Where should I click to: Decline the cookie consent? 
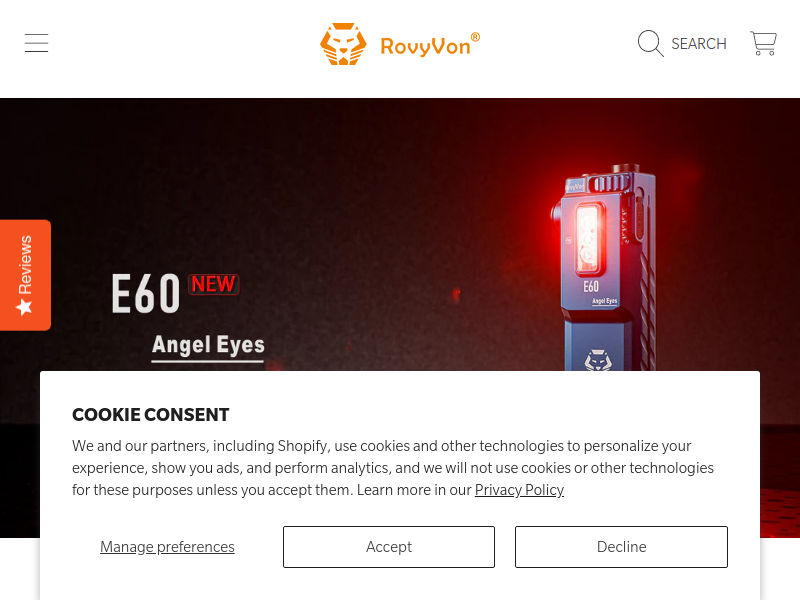(x=621, y=547)
